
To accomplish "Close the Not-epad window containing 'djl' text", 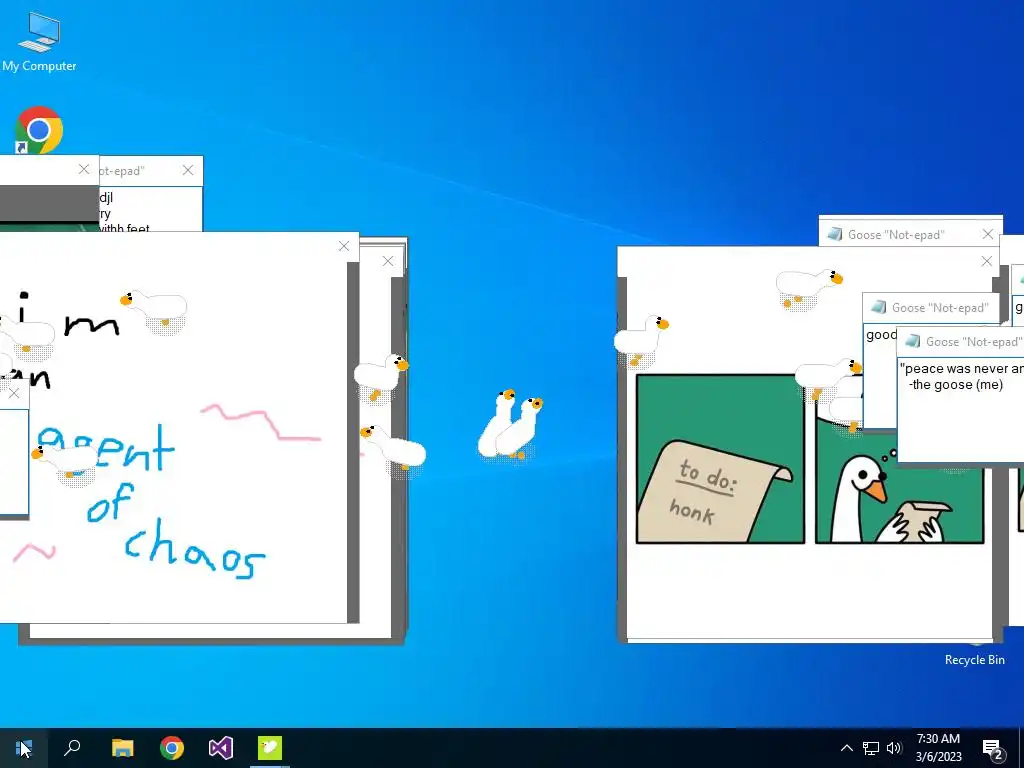I will [x=188, y=170].
